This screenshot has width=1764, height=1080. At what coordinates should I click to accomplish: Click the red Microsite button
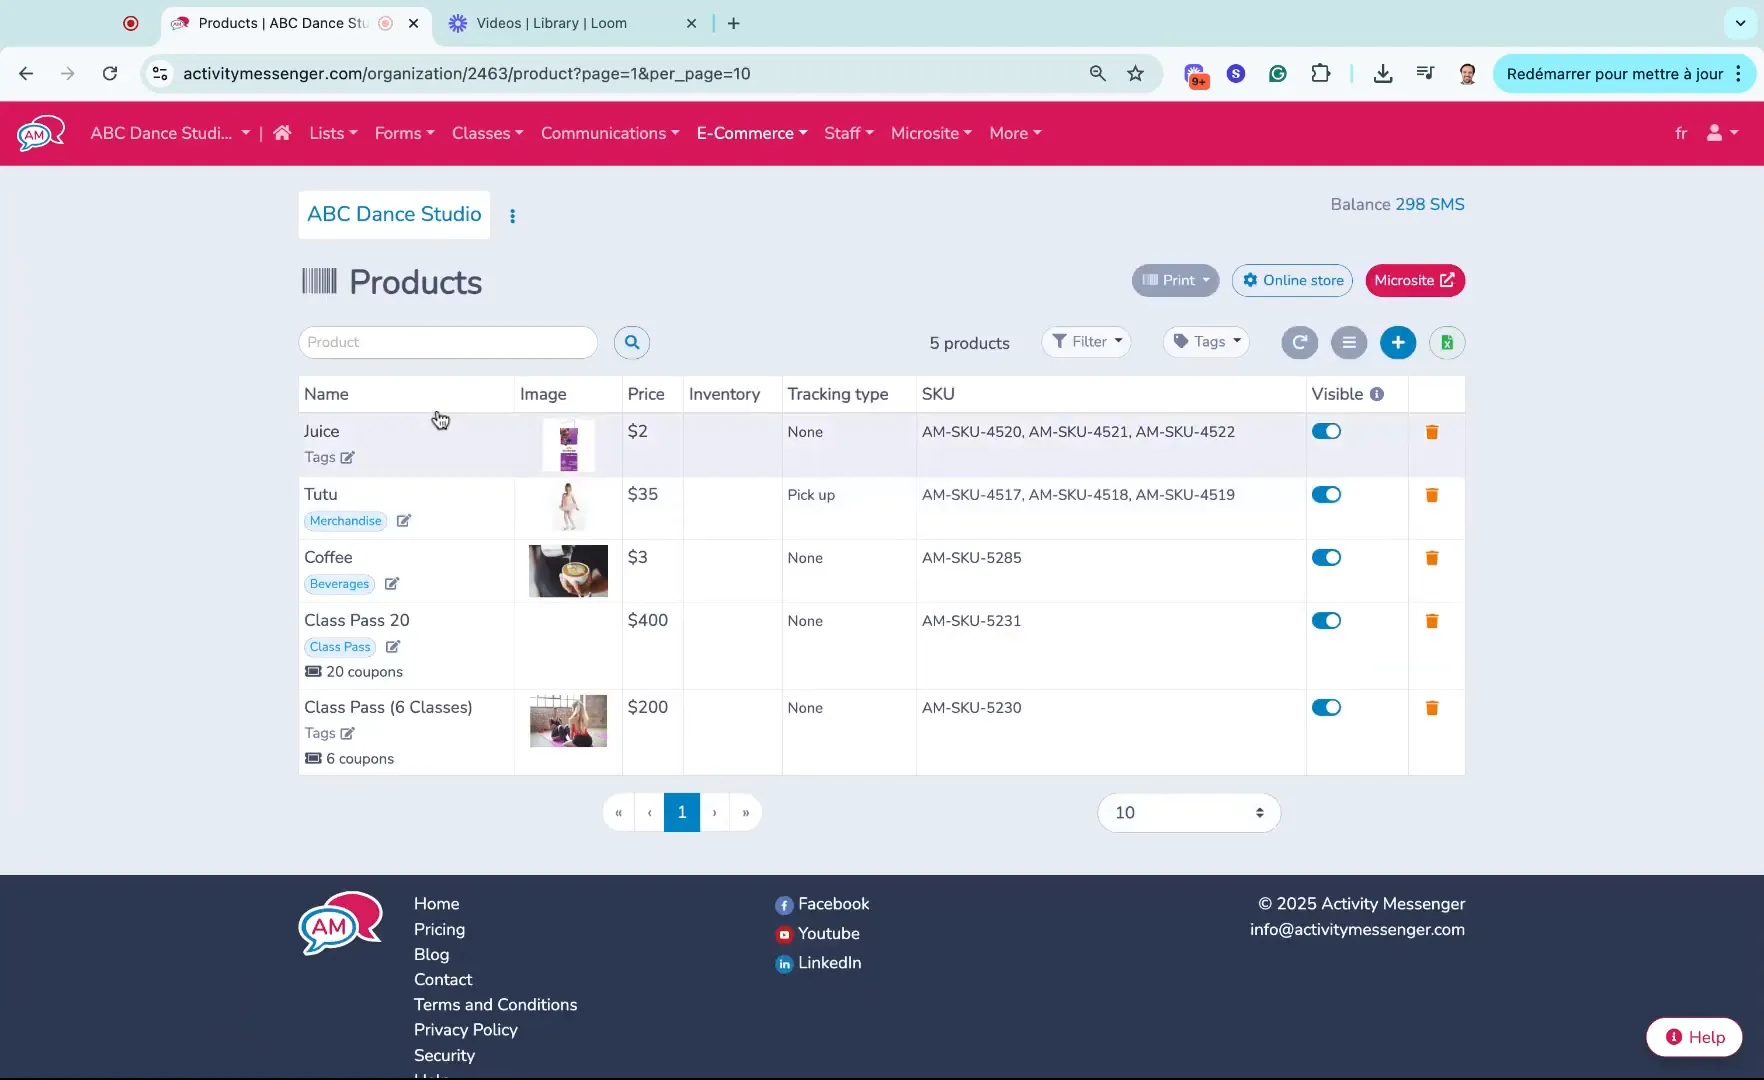coord(1414,281)
